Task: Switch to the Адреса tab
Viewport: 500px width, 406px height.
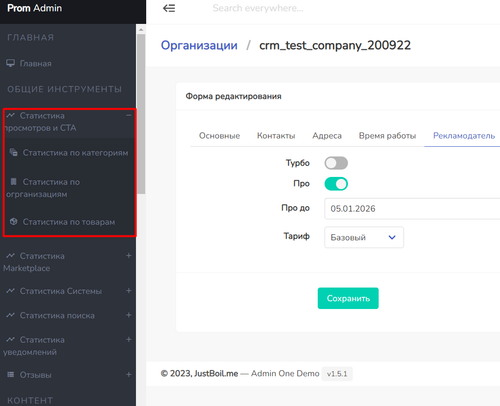Action: 327,136
